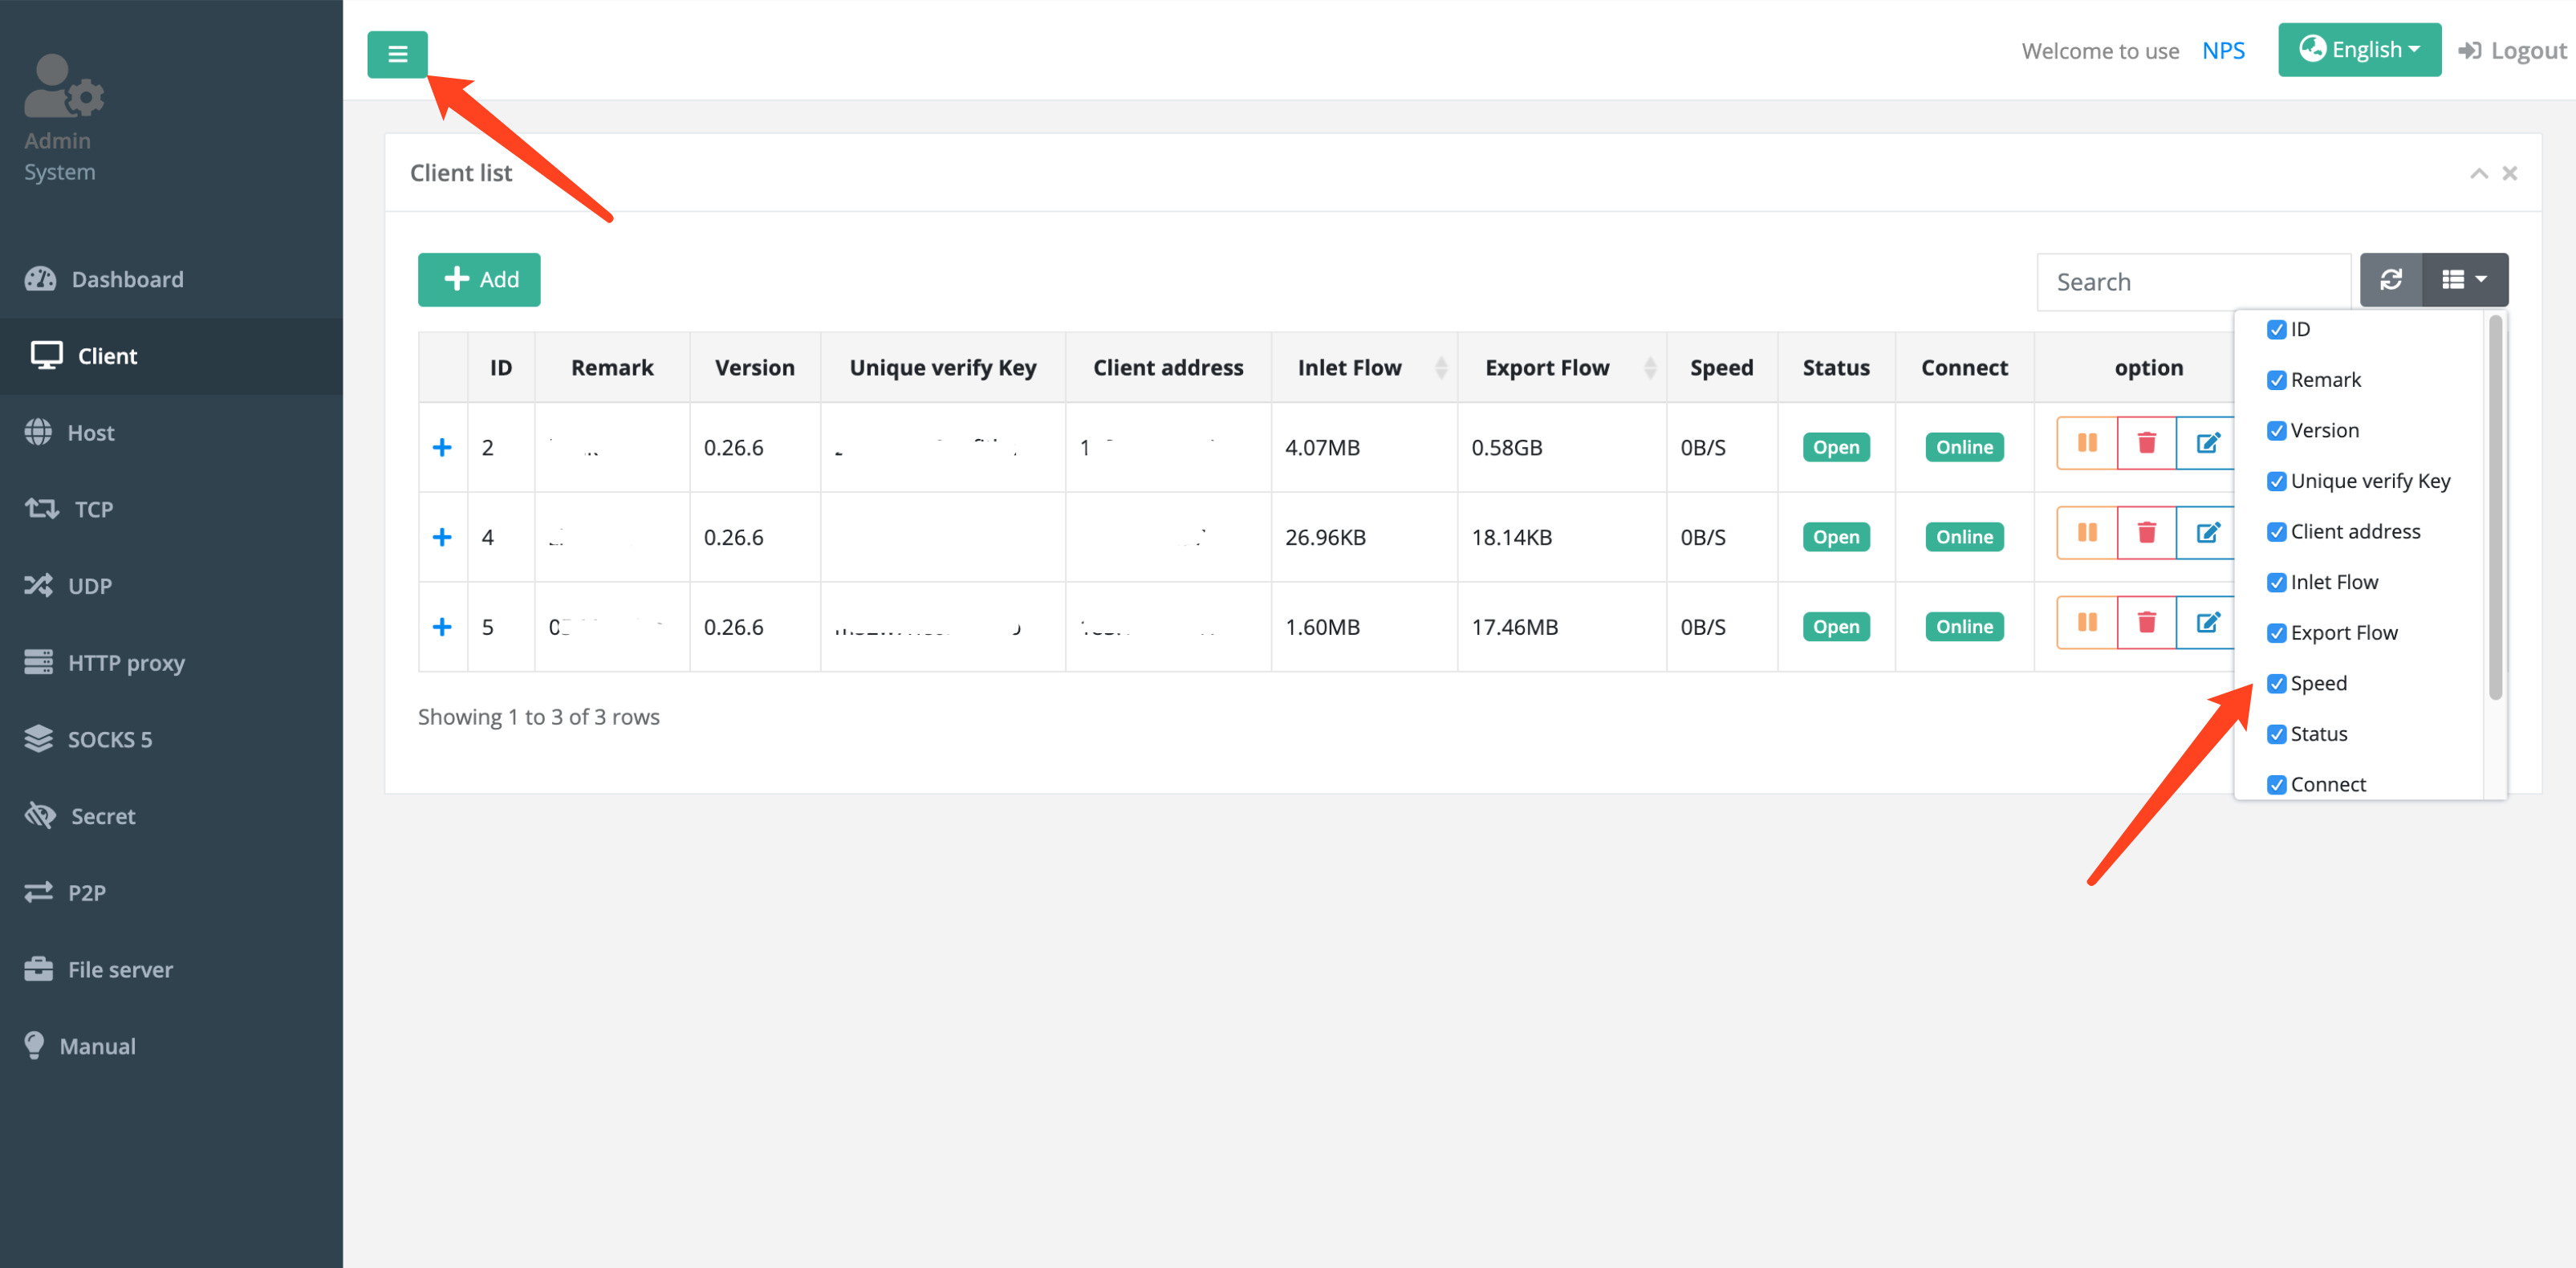The width and height of the screenshot is (2576, 1268).
Task: Pause the client with ID 2
Action: coord(2086,443)
